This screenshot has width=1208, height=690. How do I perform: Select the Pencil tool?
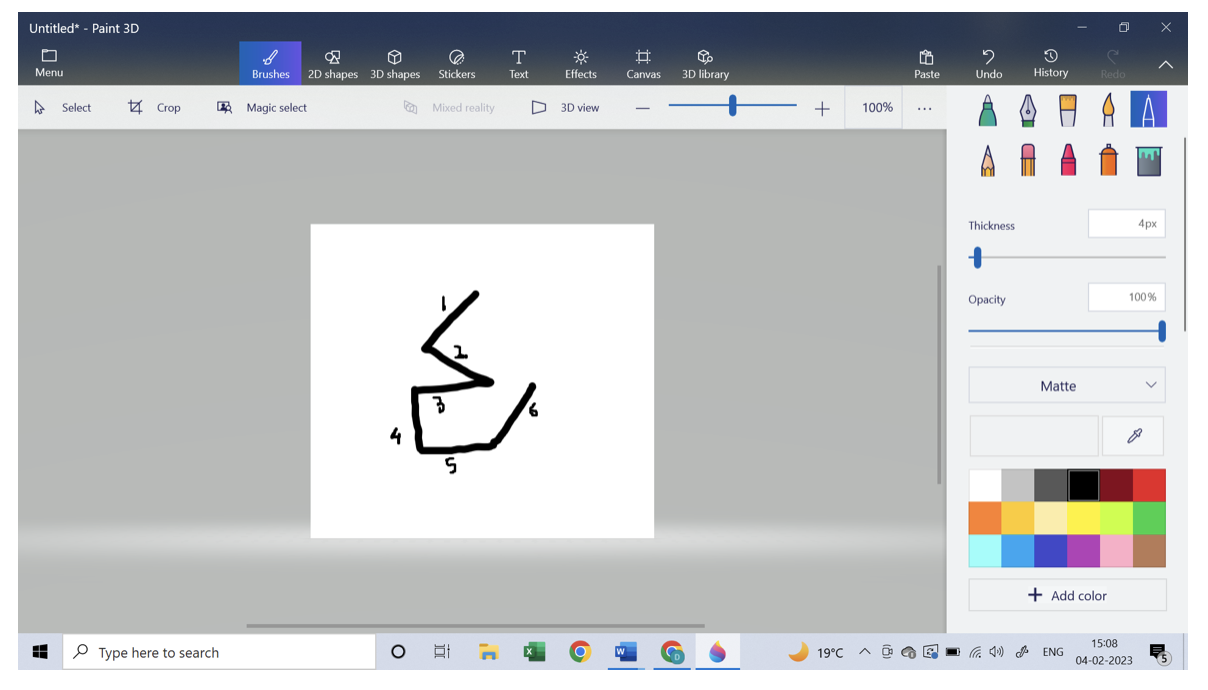988,160
